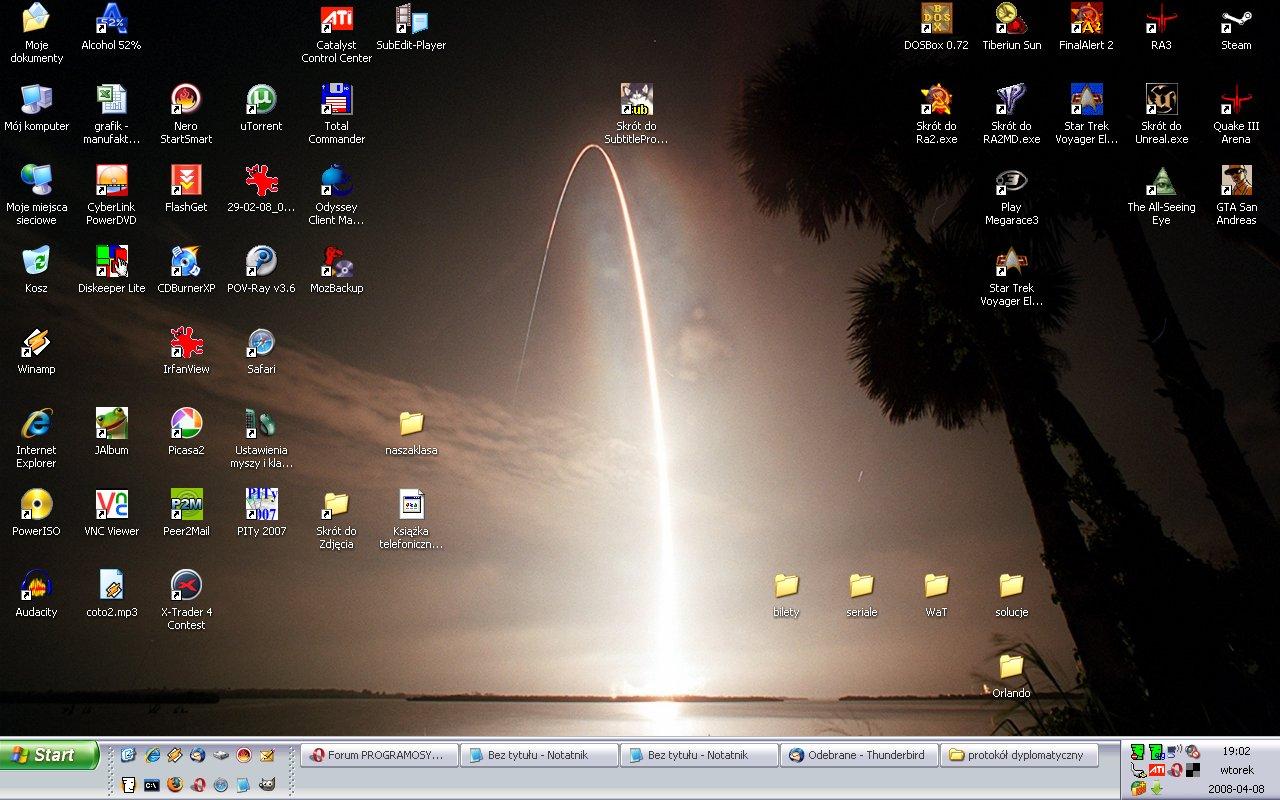Select the GTA San Andreas icon
The image size is (1280, 800).
pos(1236,195)
